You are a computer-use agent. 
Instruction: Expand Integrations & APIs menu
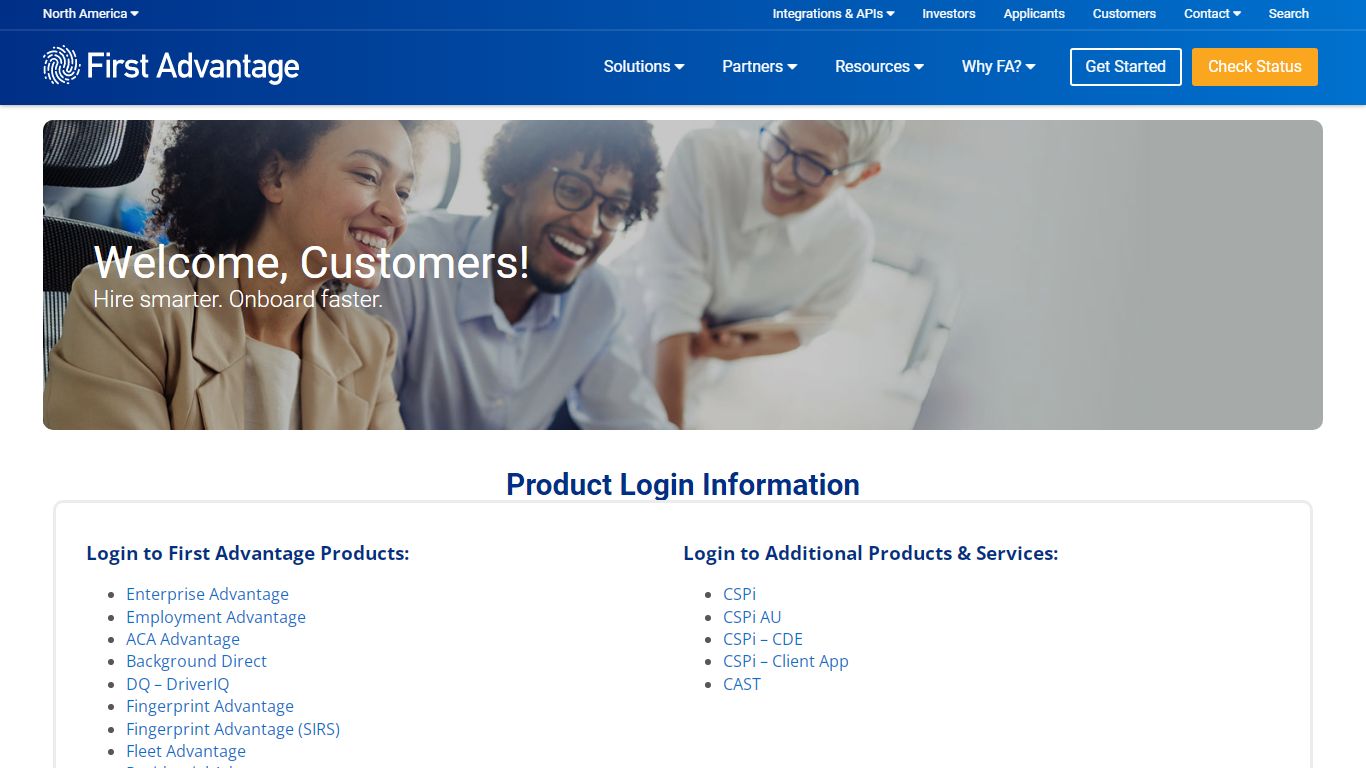tap(833, 14)
